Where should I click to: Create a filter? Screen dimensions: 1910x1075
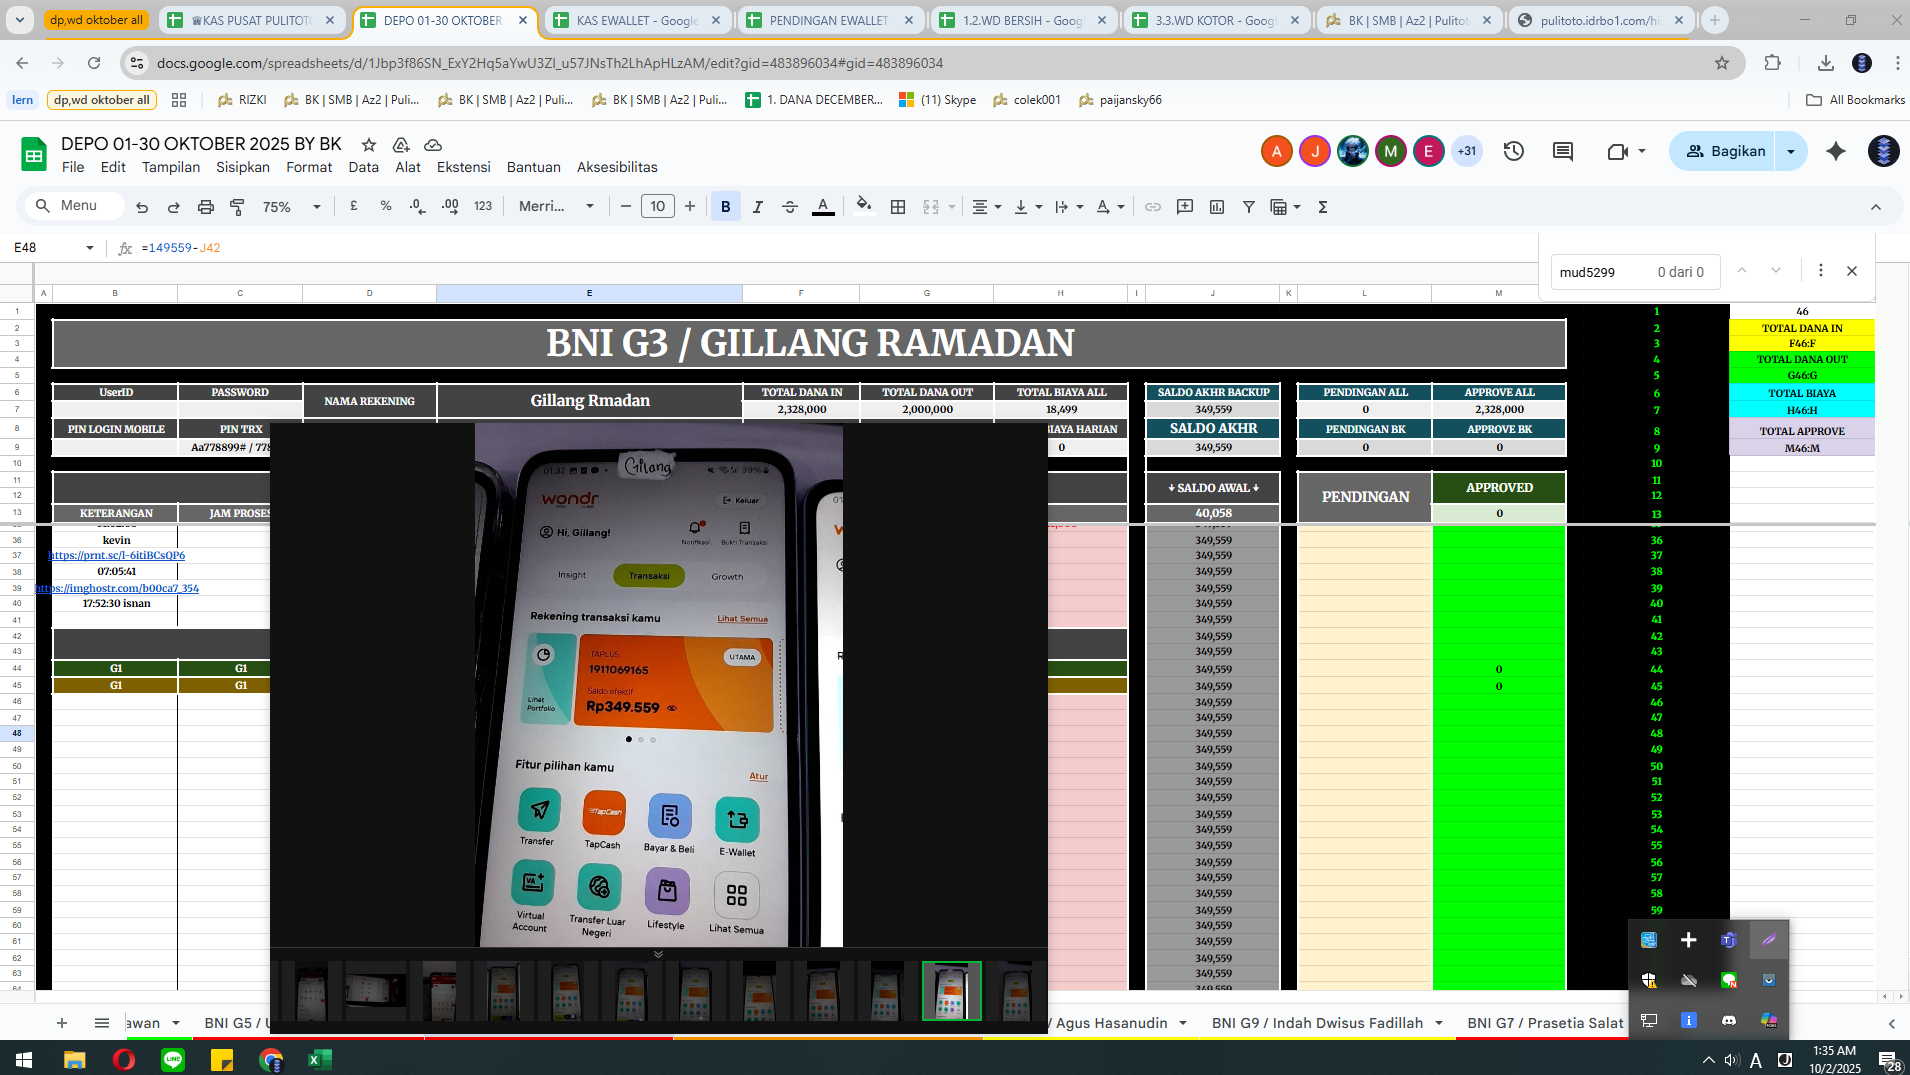[x=1249, y=207]
